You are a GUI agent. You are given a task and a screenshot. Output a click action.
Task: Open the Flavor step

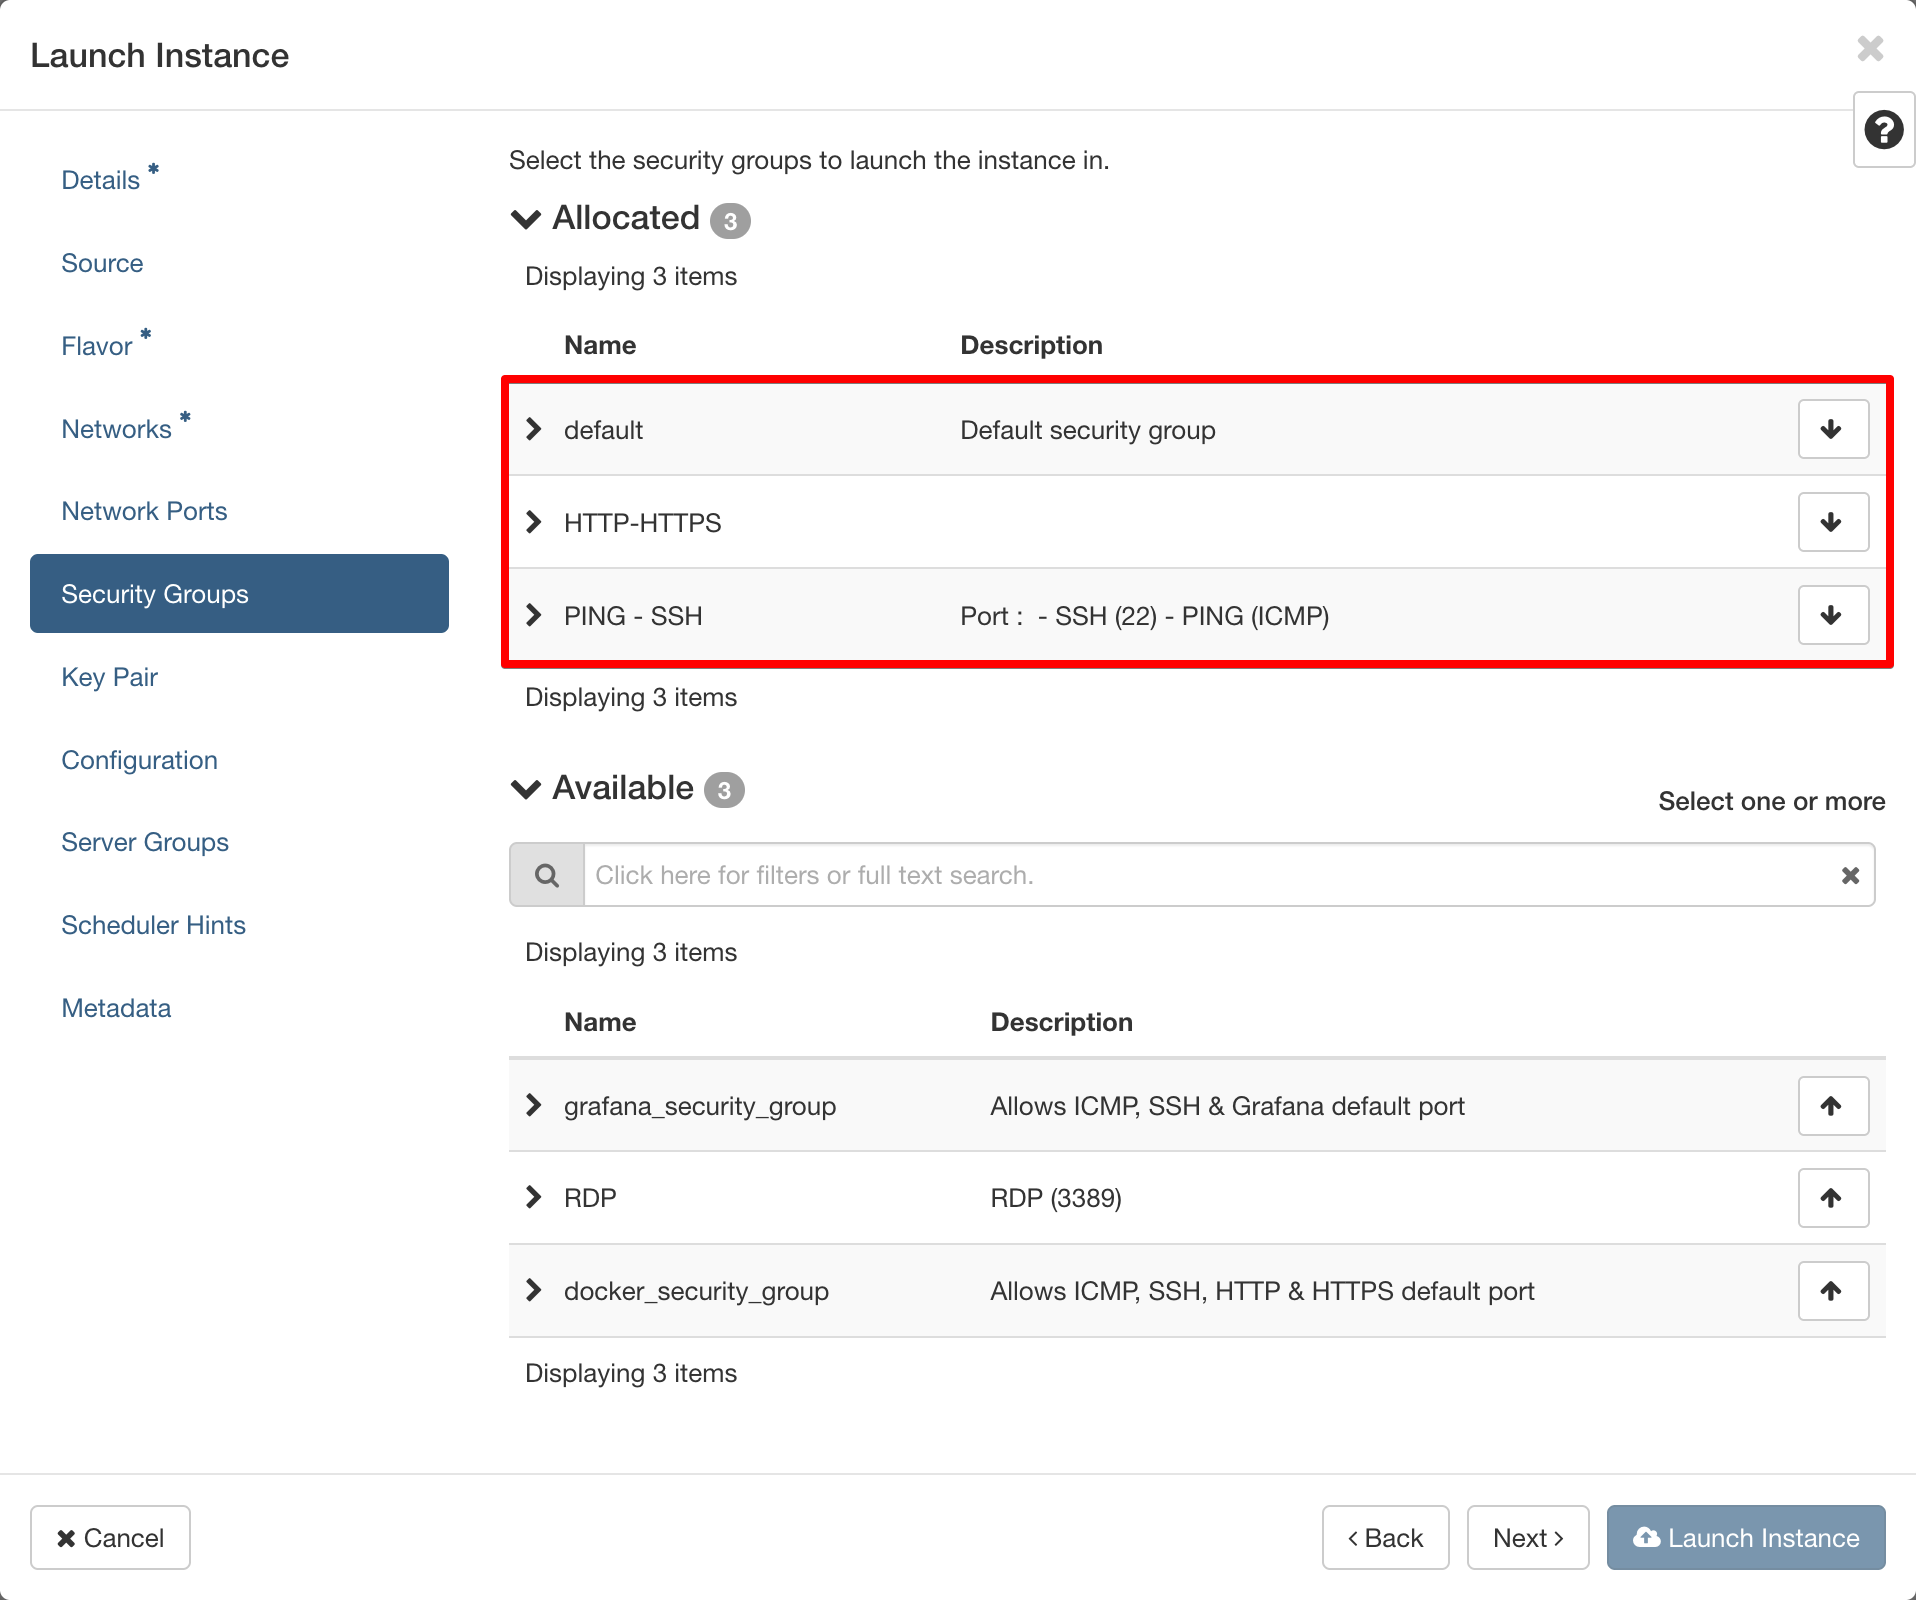96,346
